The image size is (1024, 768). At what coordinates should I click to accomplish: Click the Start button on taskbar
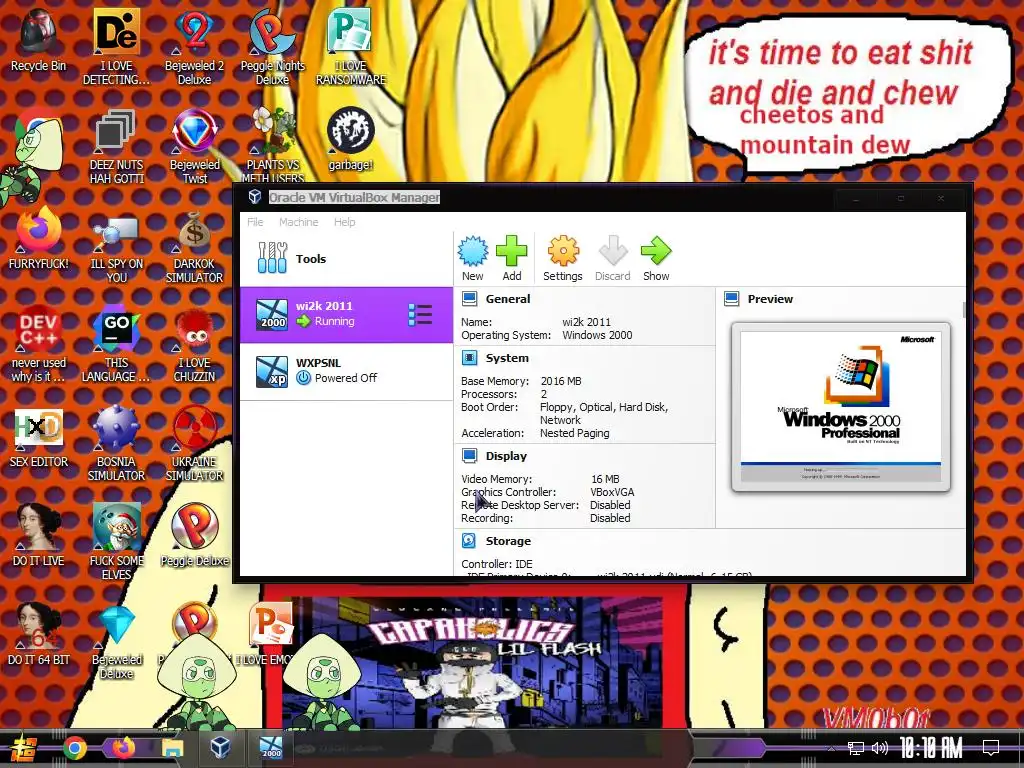[22, 748]
